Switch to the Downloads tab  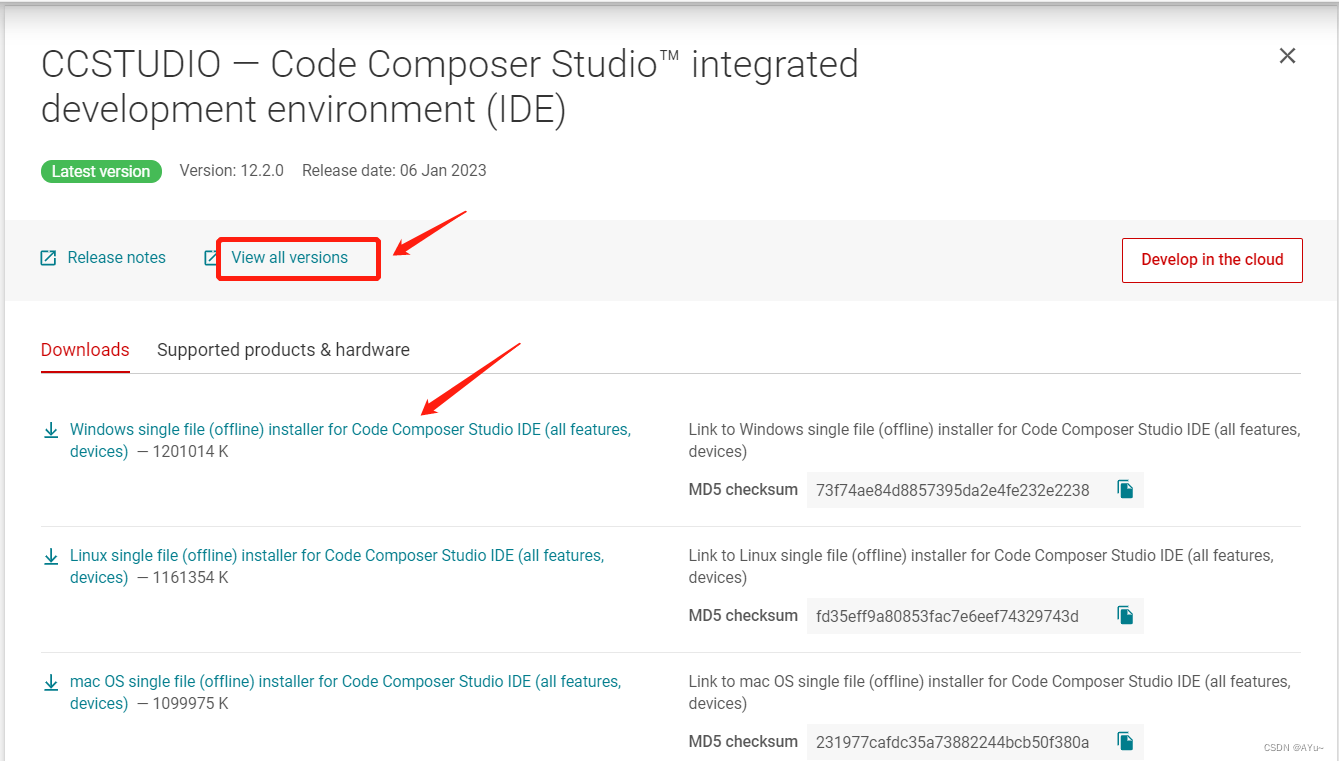pyautogui.click(x=85, y=350)
